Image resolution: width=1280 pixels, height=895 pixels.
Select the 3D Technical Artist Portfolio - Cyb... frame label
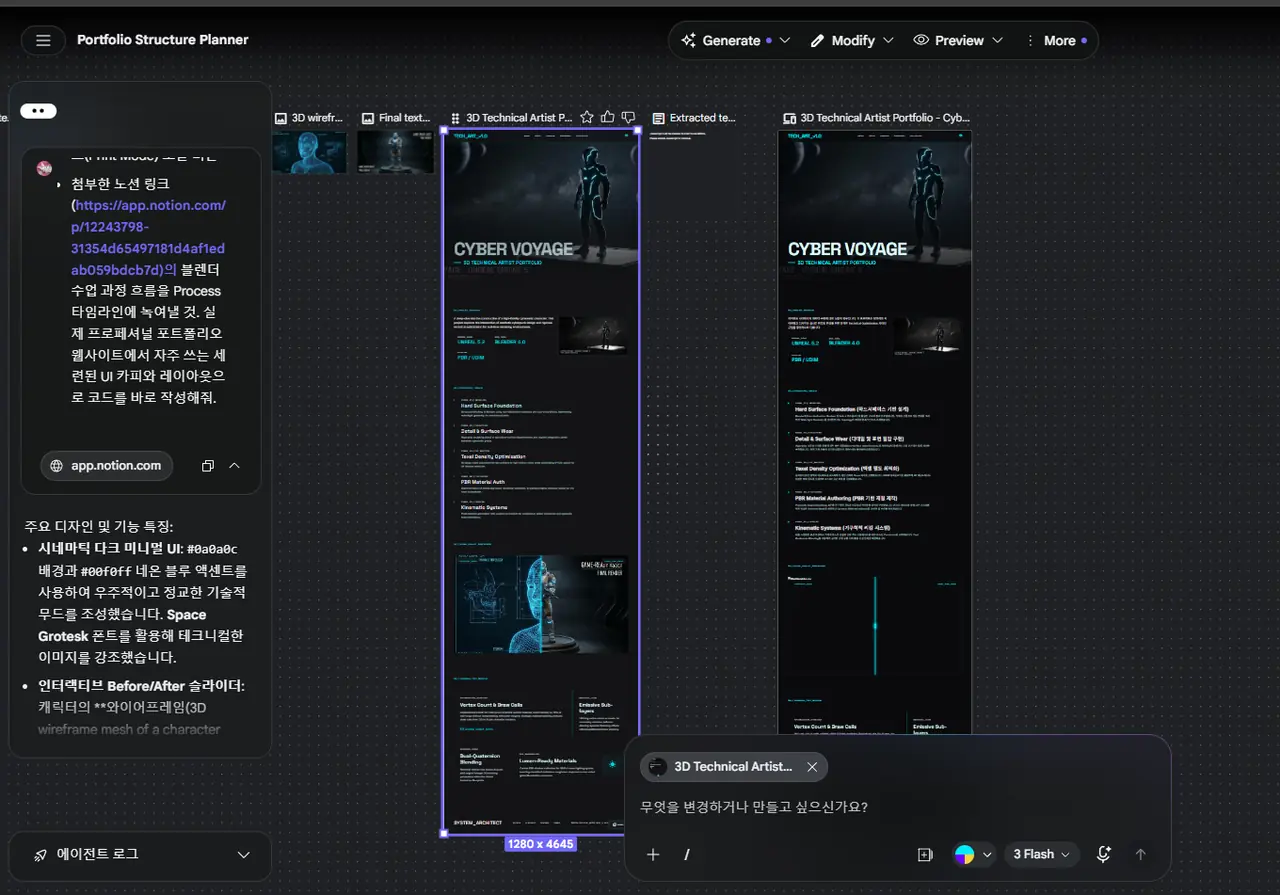click(876, 118)
